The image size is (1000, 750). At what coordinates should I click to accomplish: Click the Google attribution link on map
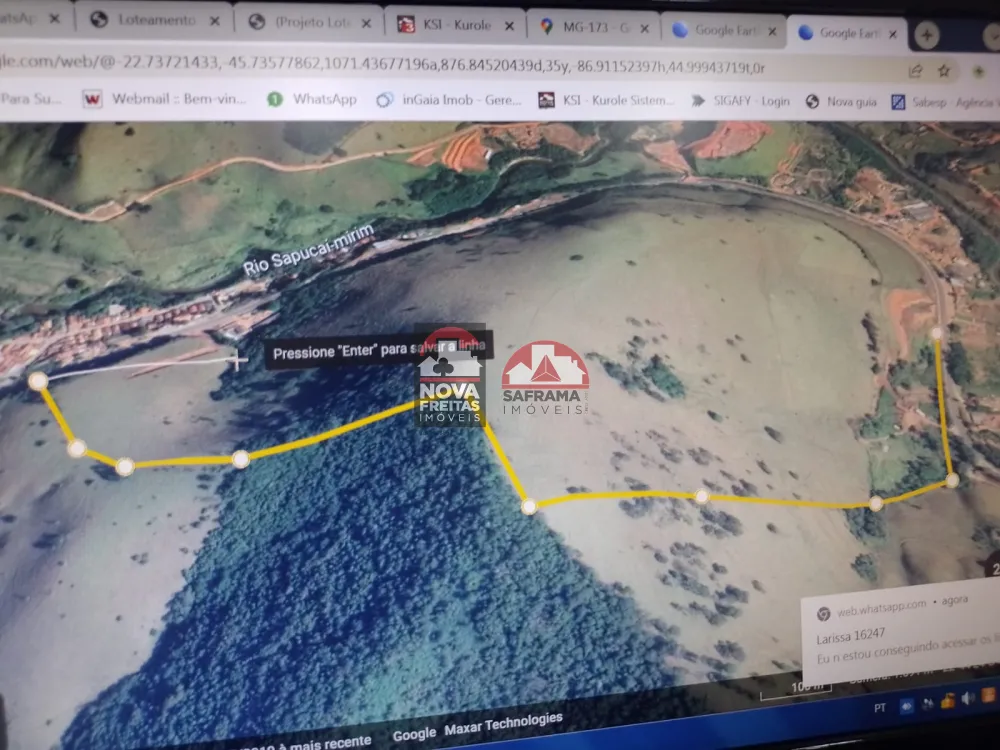point(413,734)
